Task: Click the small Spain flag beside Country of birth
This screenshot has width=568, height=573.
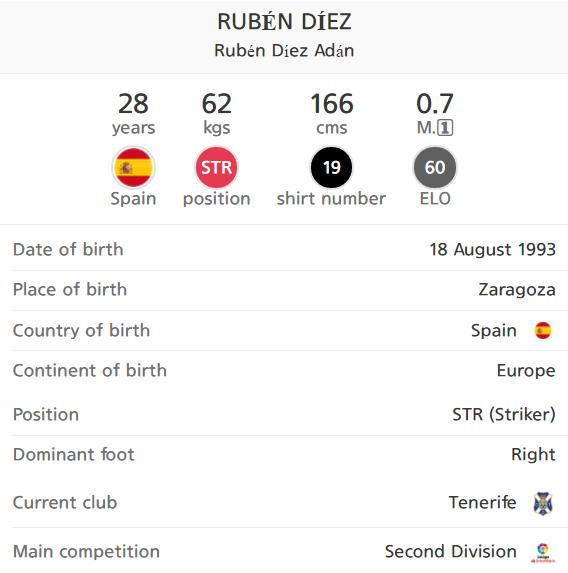Action: point(543,331)
